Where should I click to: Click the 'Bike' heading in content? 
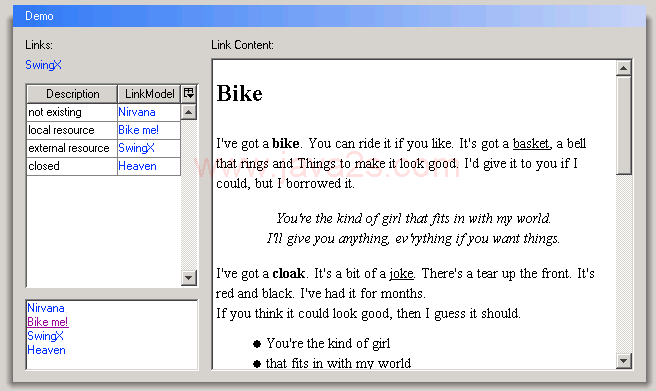239,93
